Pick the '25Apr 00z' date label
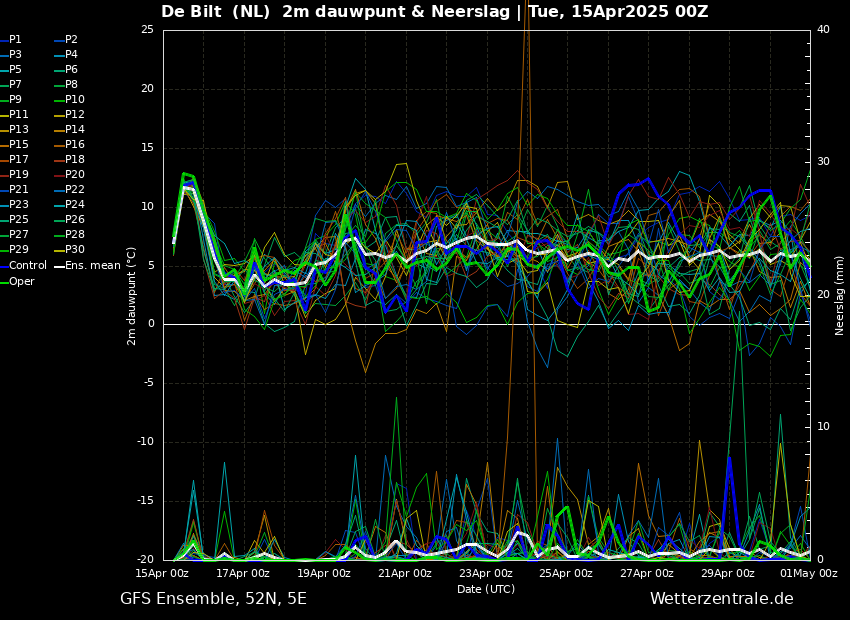 pyautogui.click(x=566, y=573)
